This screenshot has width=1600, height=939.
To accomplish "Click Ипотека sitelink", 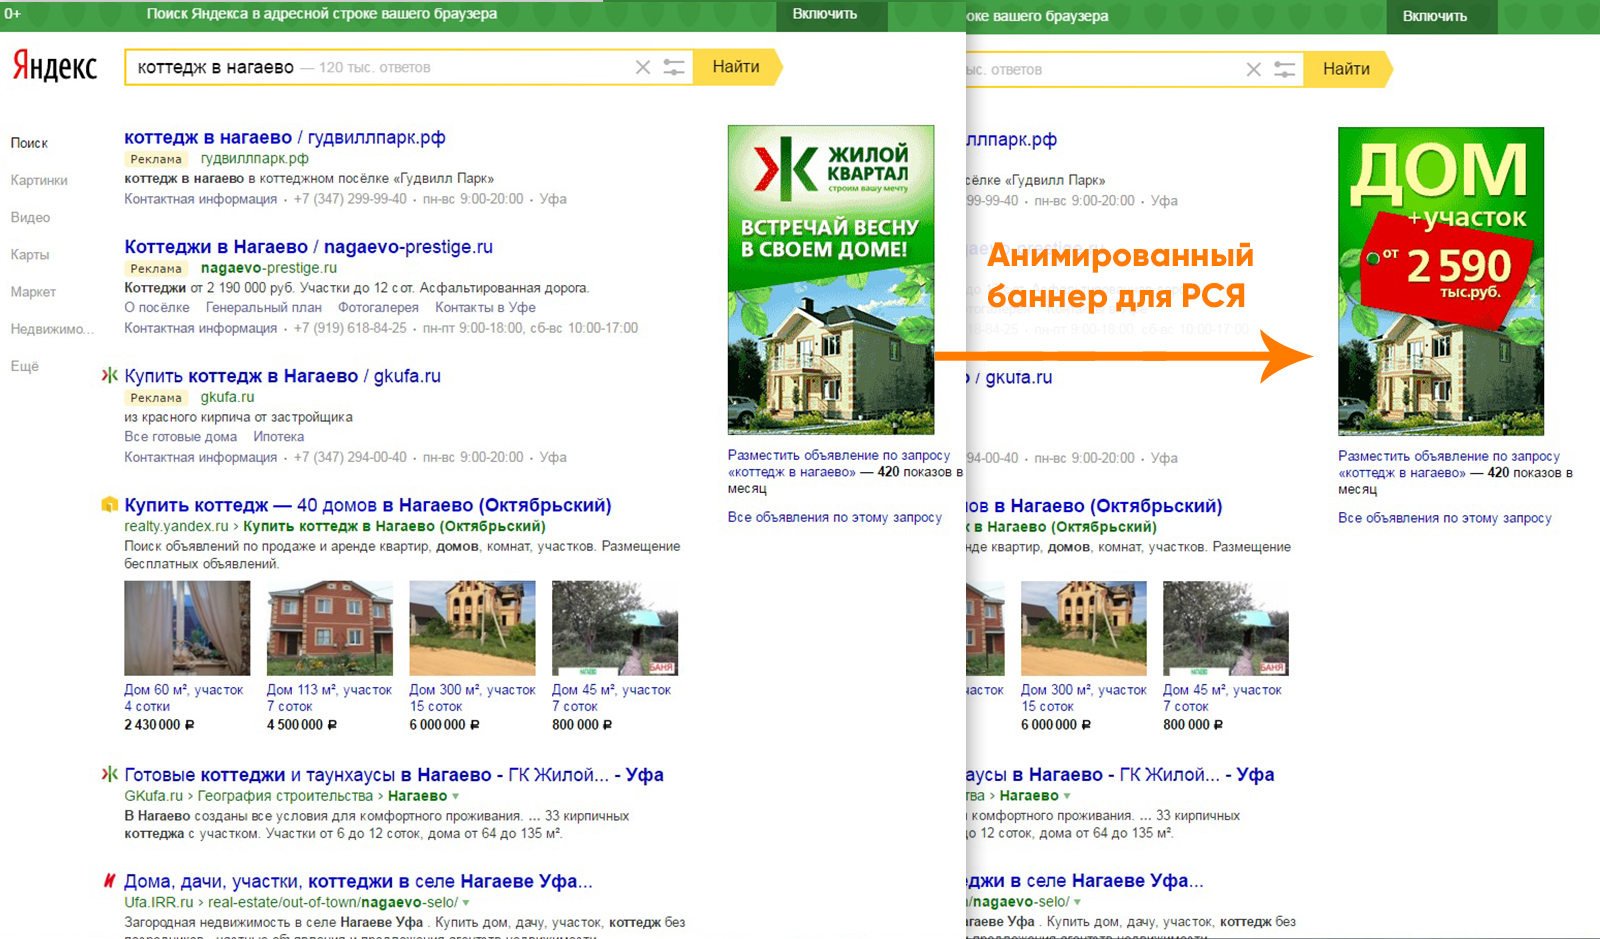I will coord(279,437).
